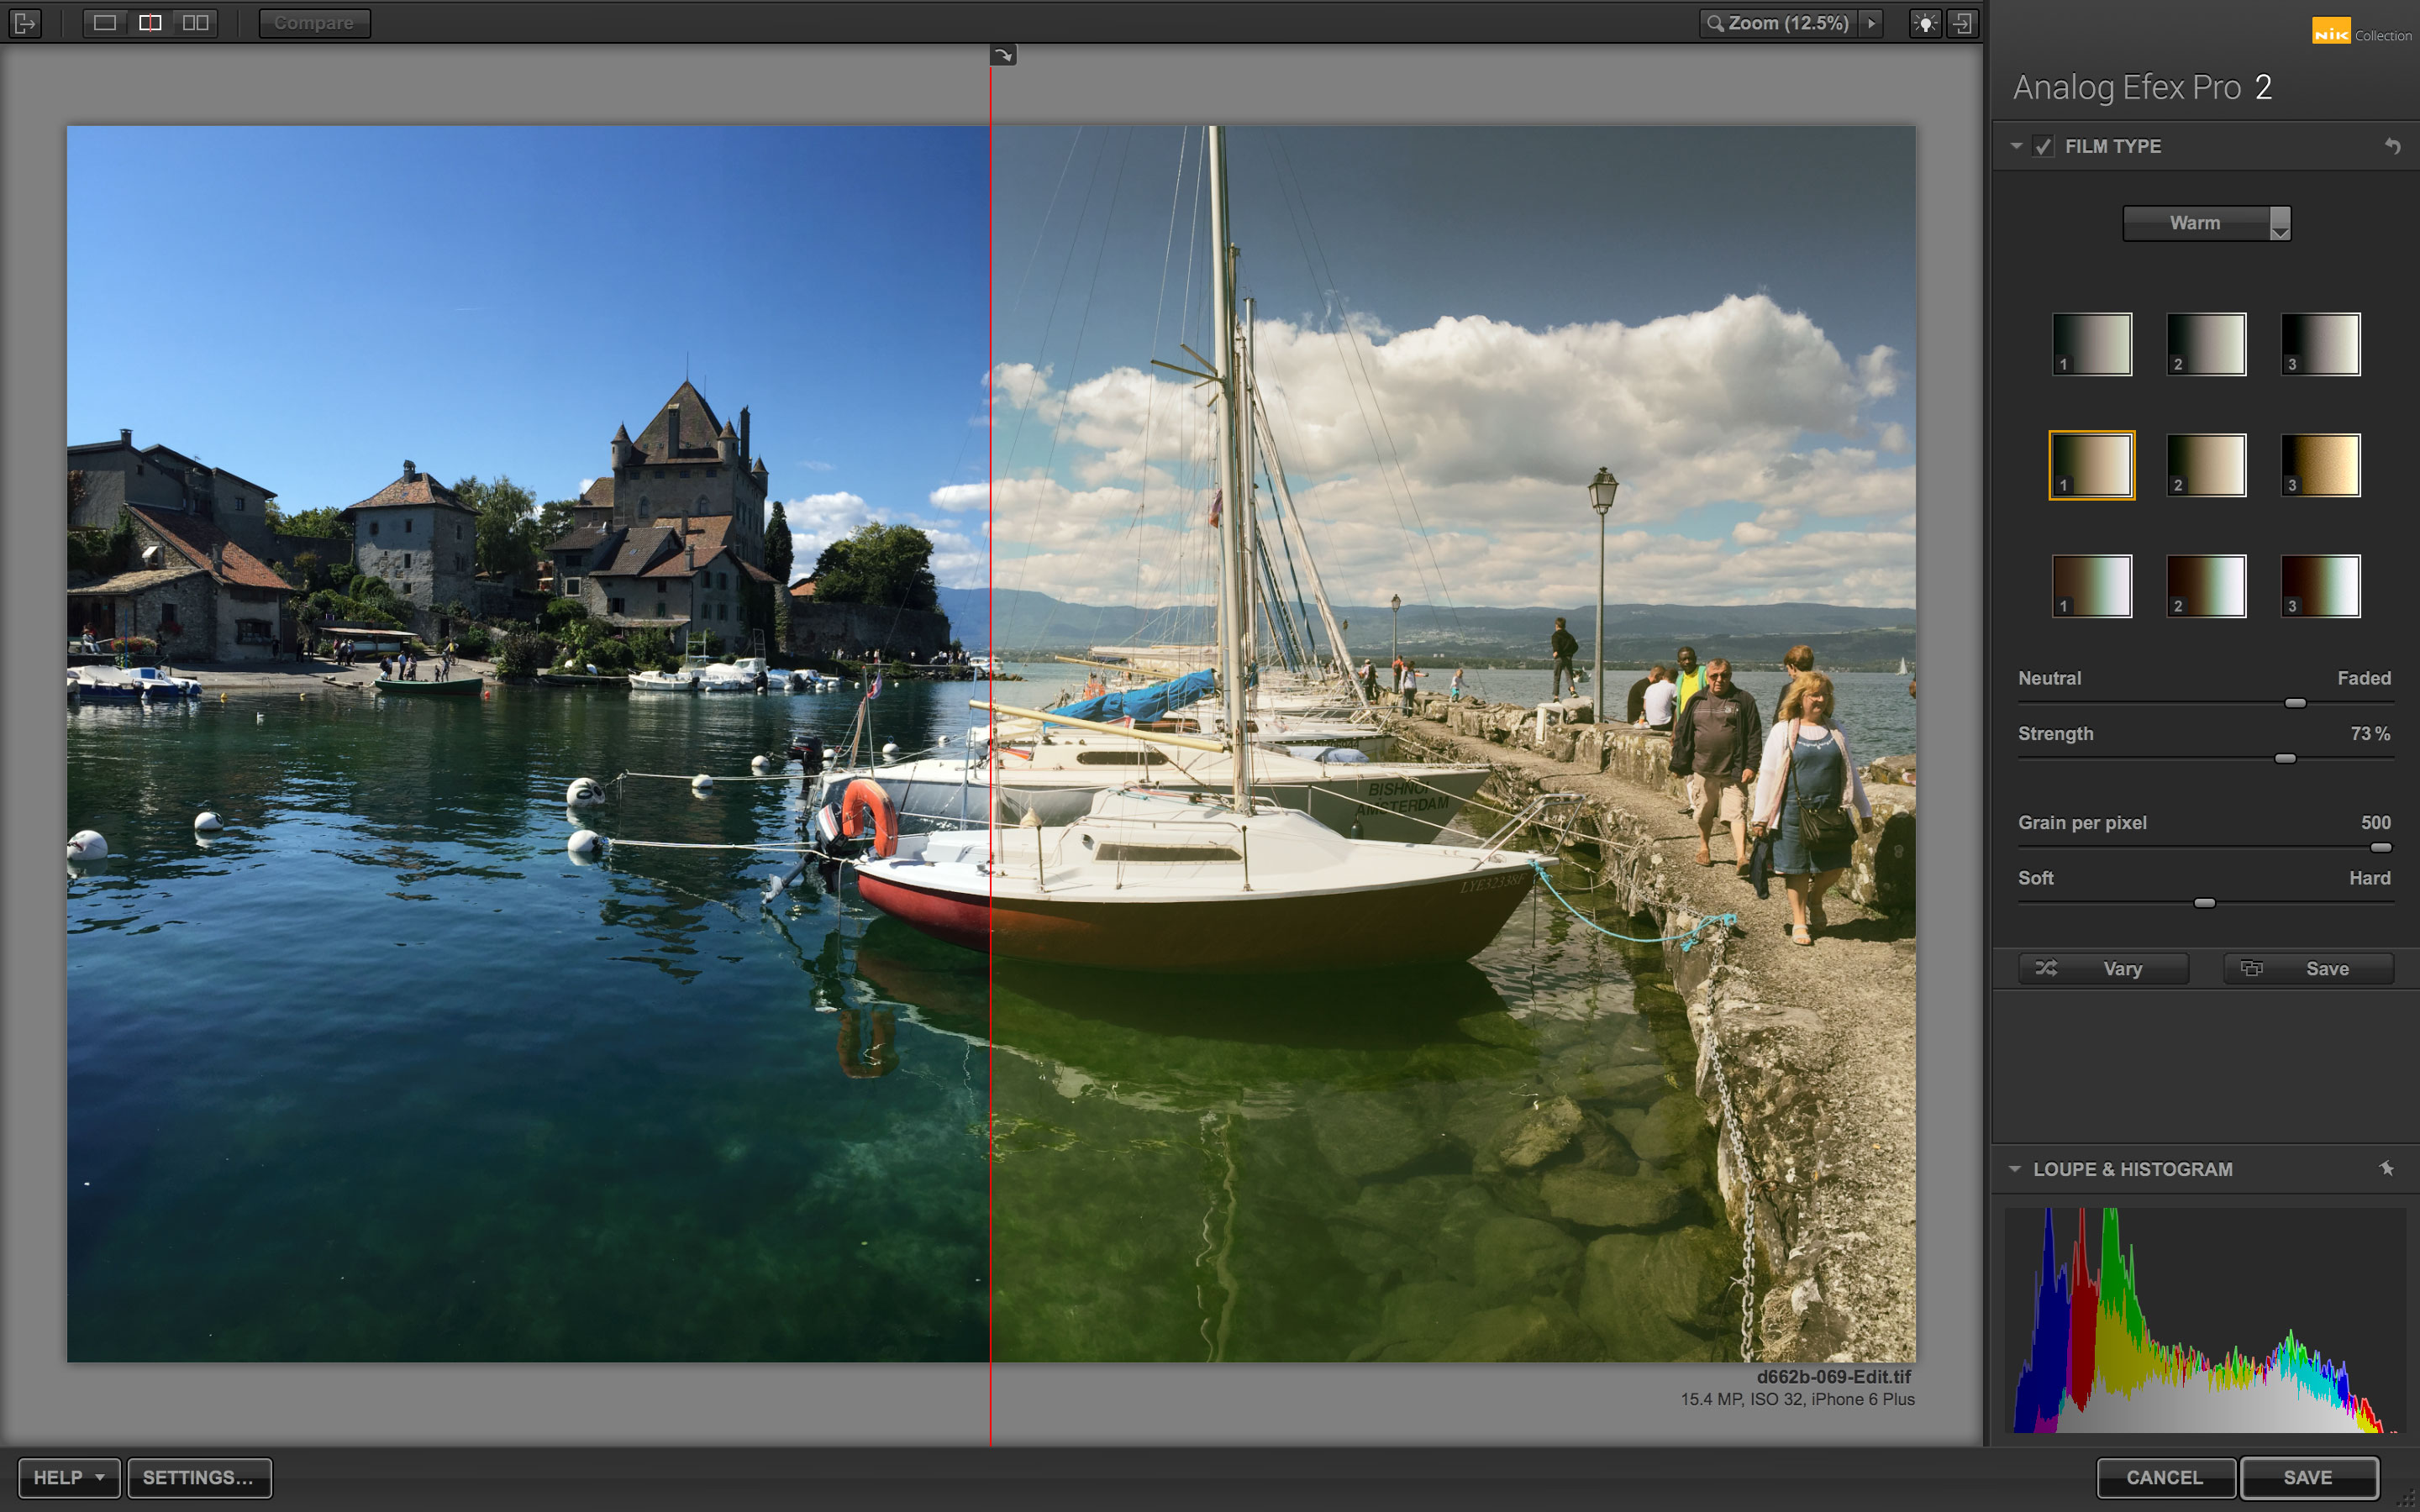Hide the left panel with the arrow icon
Image resolution: width=2420 pixels, height=1512 pixels.
25,23
